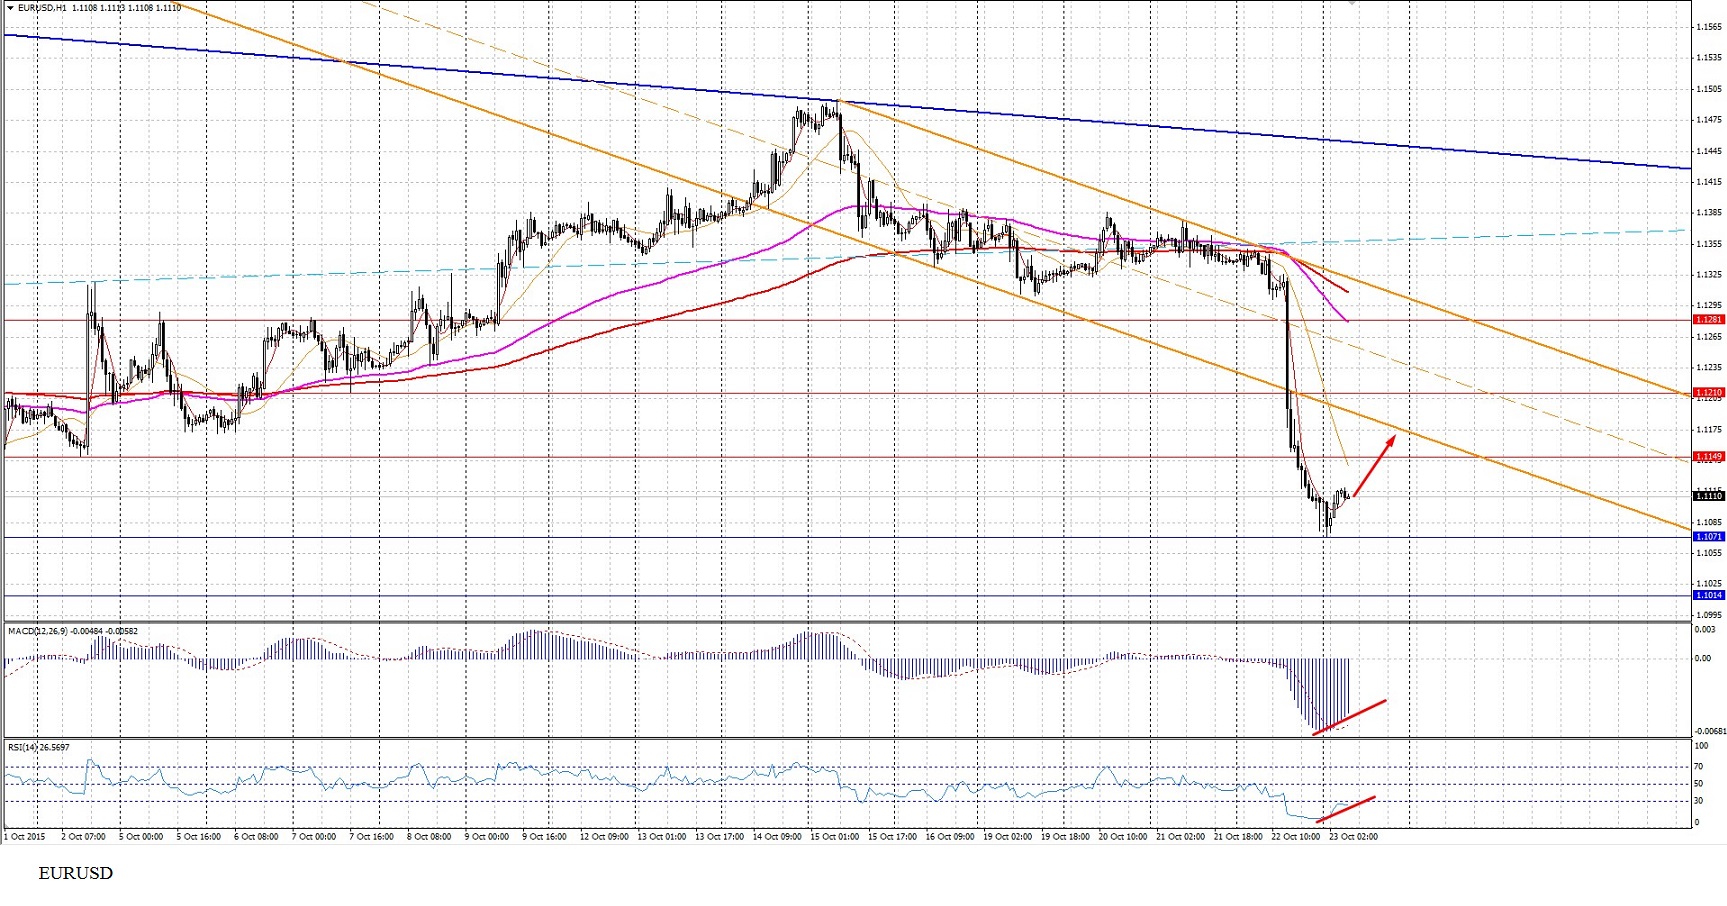Click the blue 1.1014 price label

coord(1708,595)
